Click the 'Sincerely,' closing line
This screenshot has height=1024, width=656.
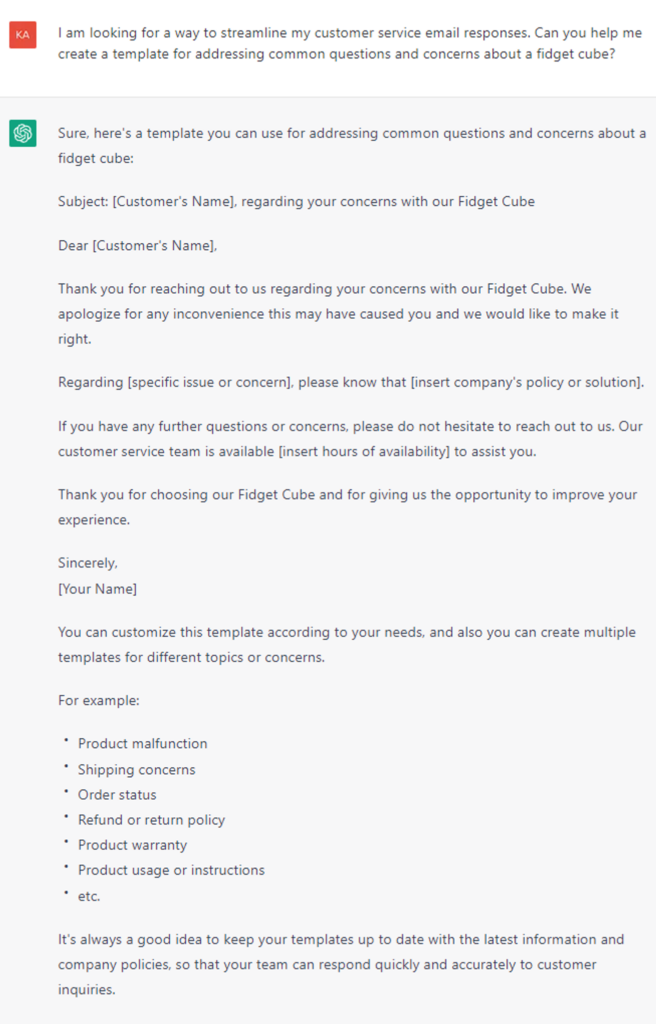point(88,563)
